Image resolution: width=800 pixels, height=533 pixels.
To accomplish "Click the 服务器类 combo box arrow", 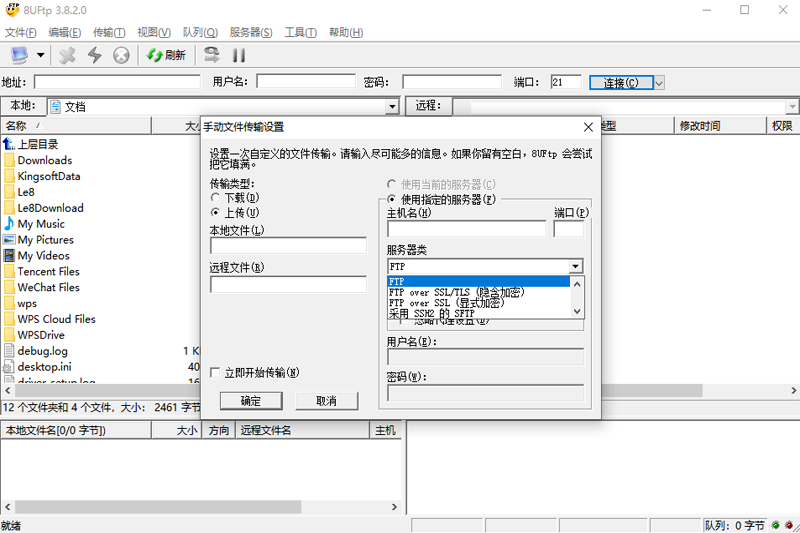I will pyautogui.click(x=576, y=267).
